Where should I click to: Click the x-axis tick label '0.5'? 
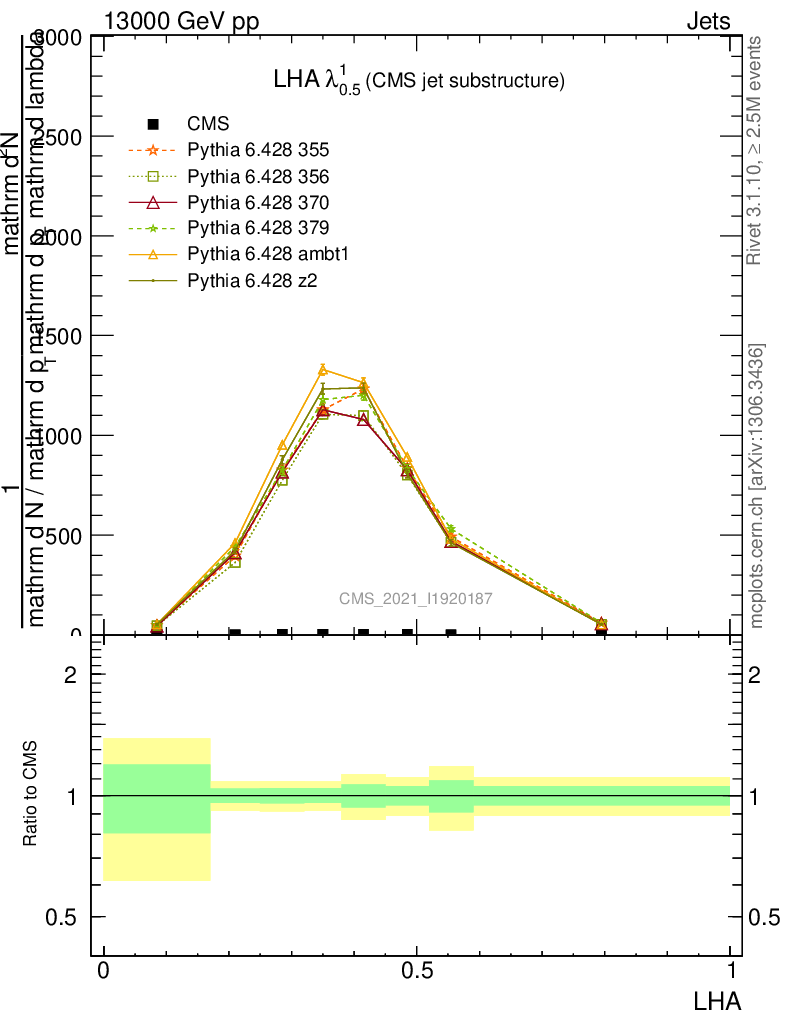[417, 970]
